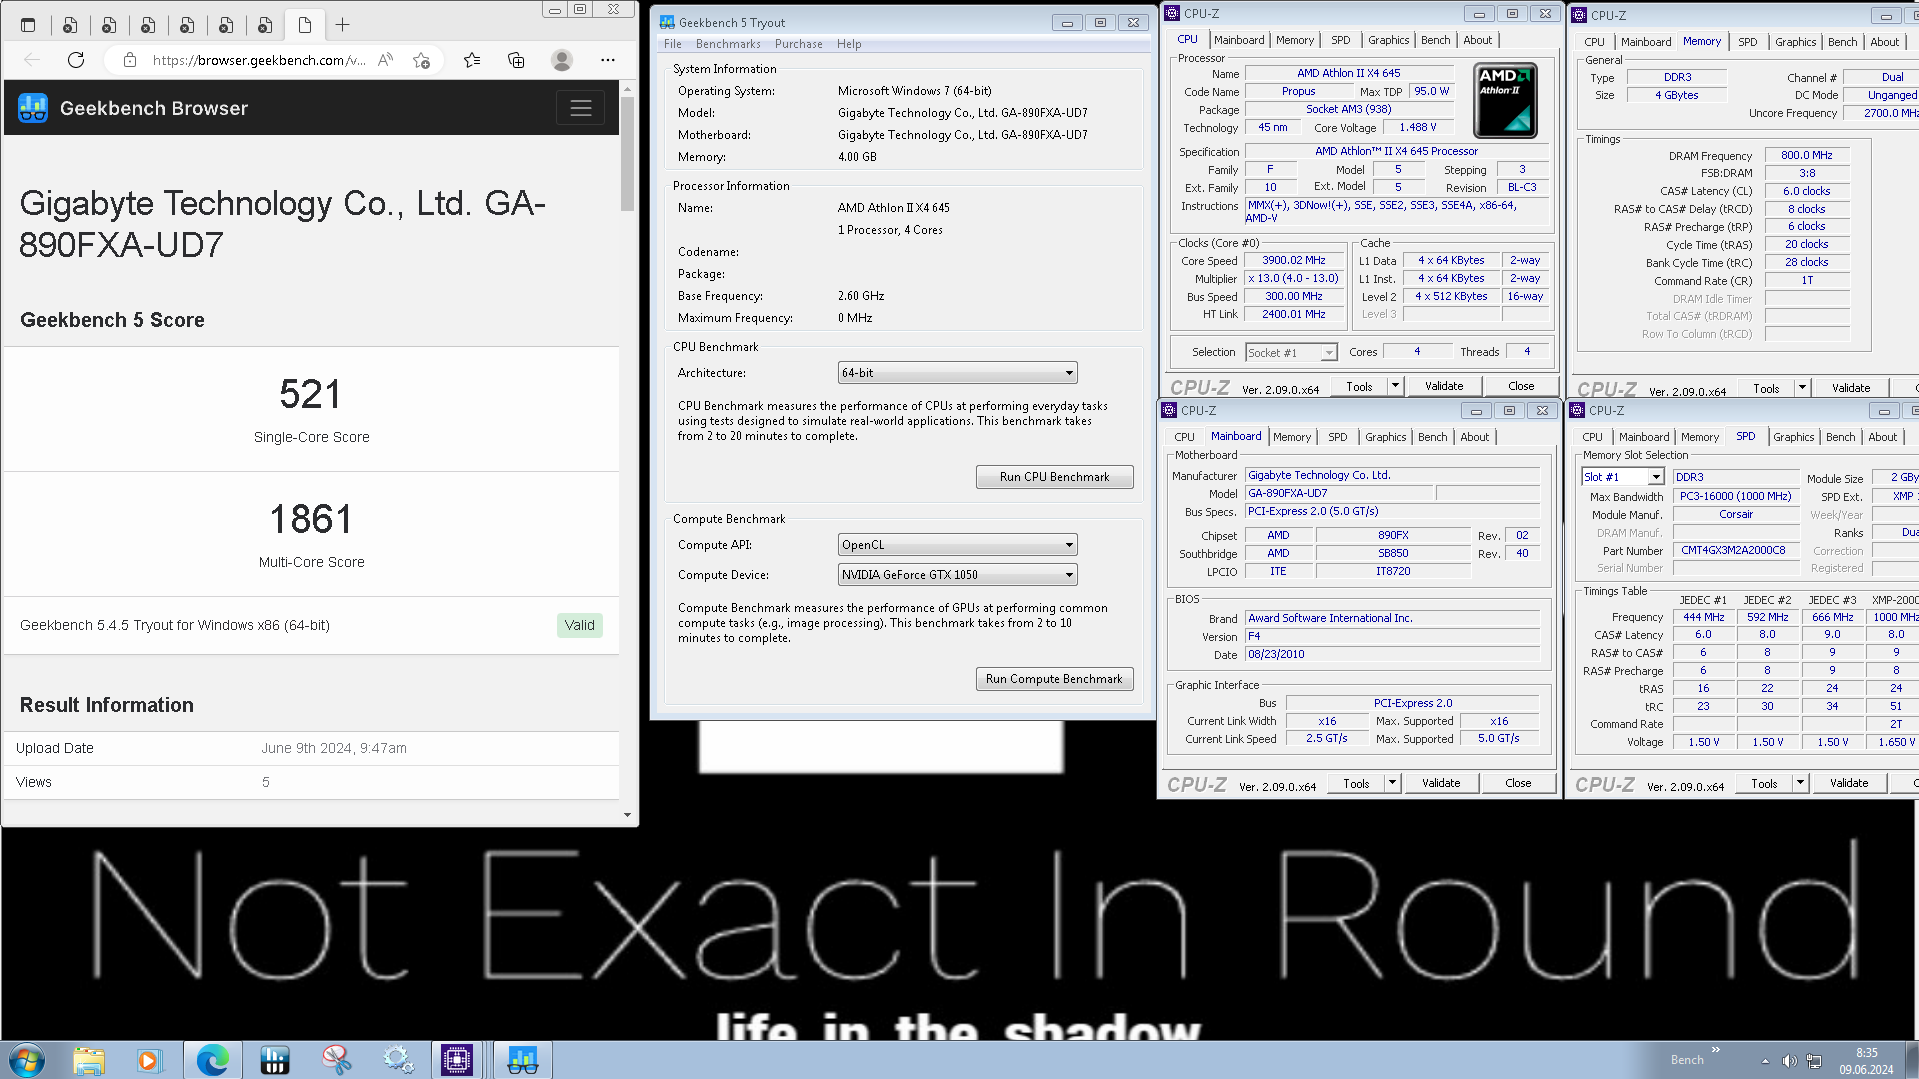Click Tools button in CPU-Z SPD window

click(x=1764, y=783)
